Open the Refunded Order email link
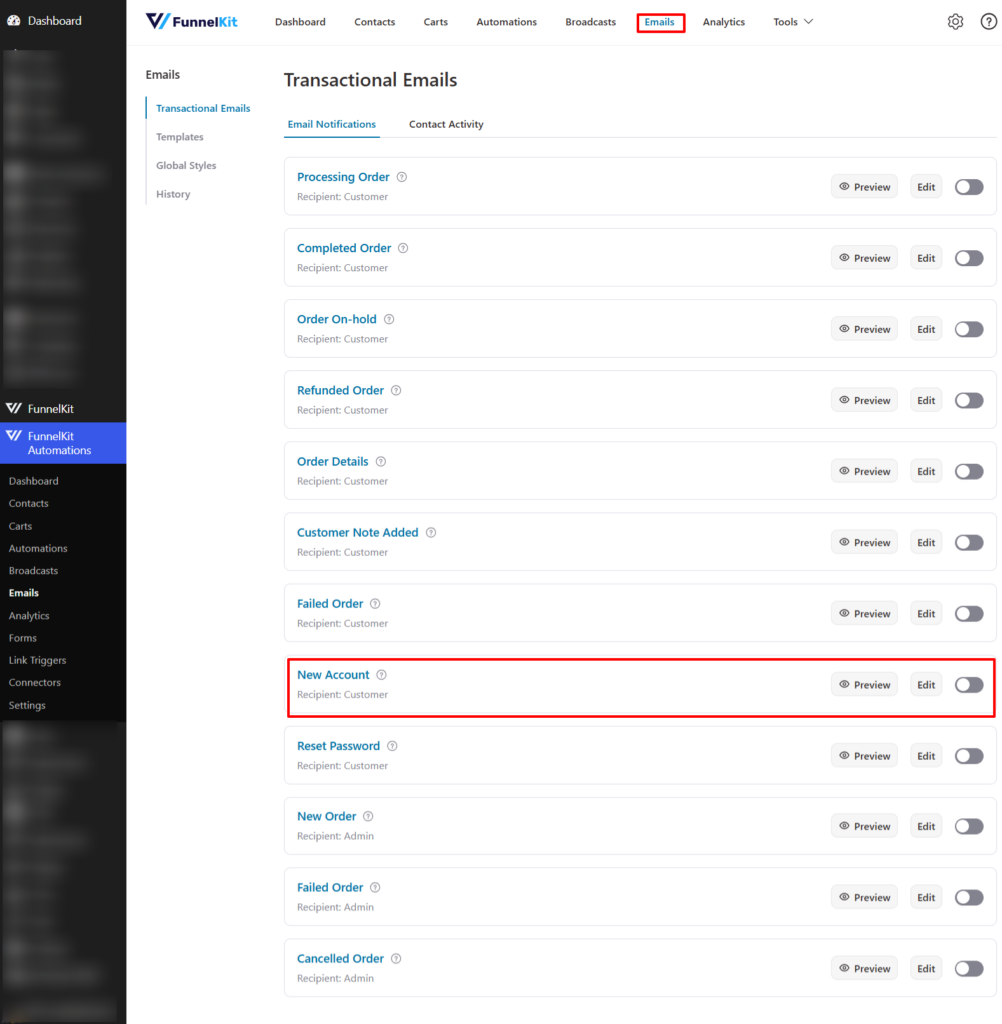The image size is (1002, 1024). (340, 391)
